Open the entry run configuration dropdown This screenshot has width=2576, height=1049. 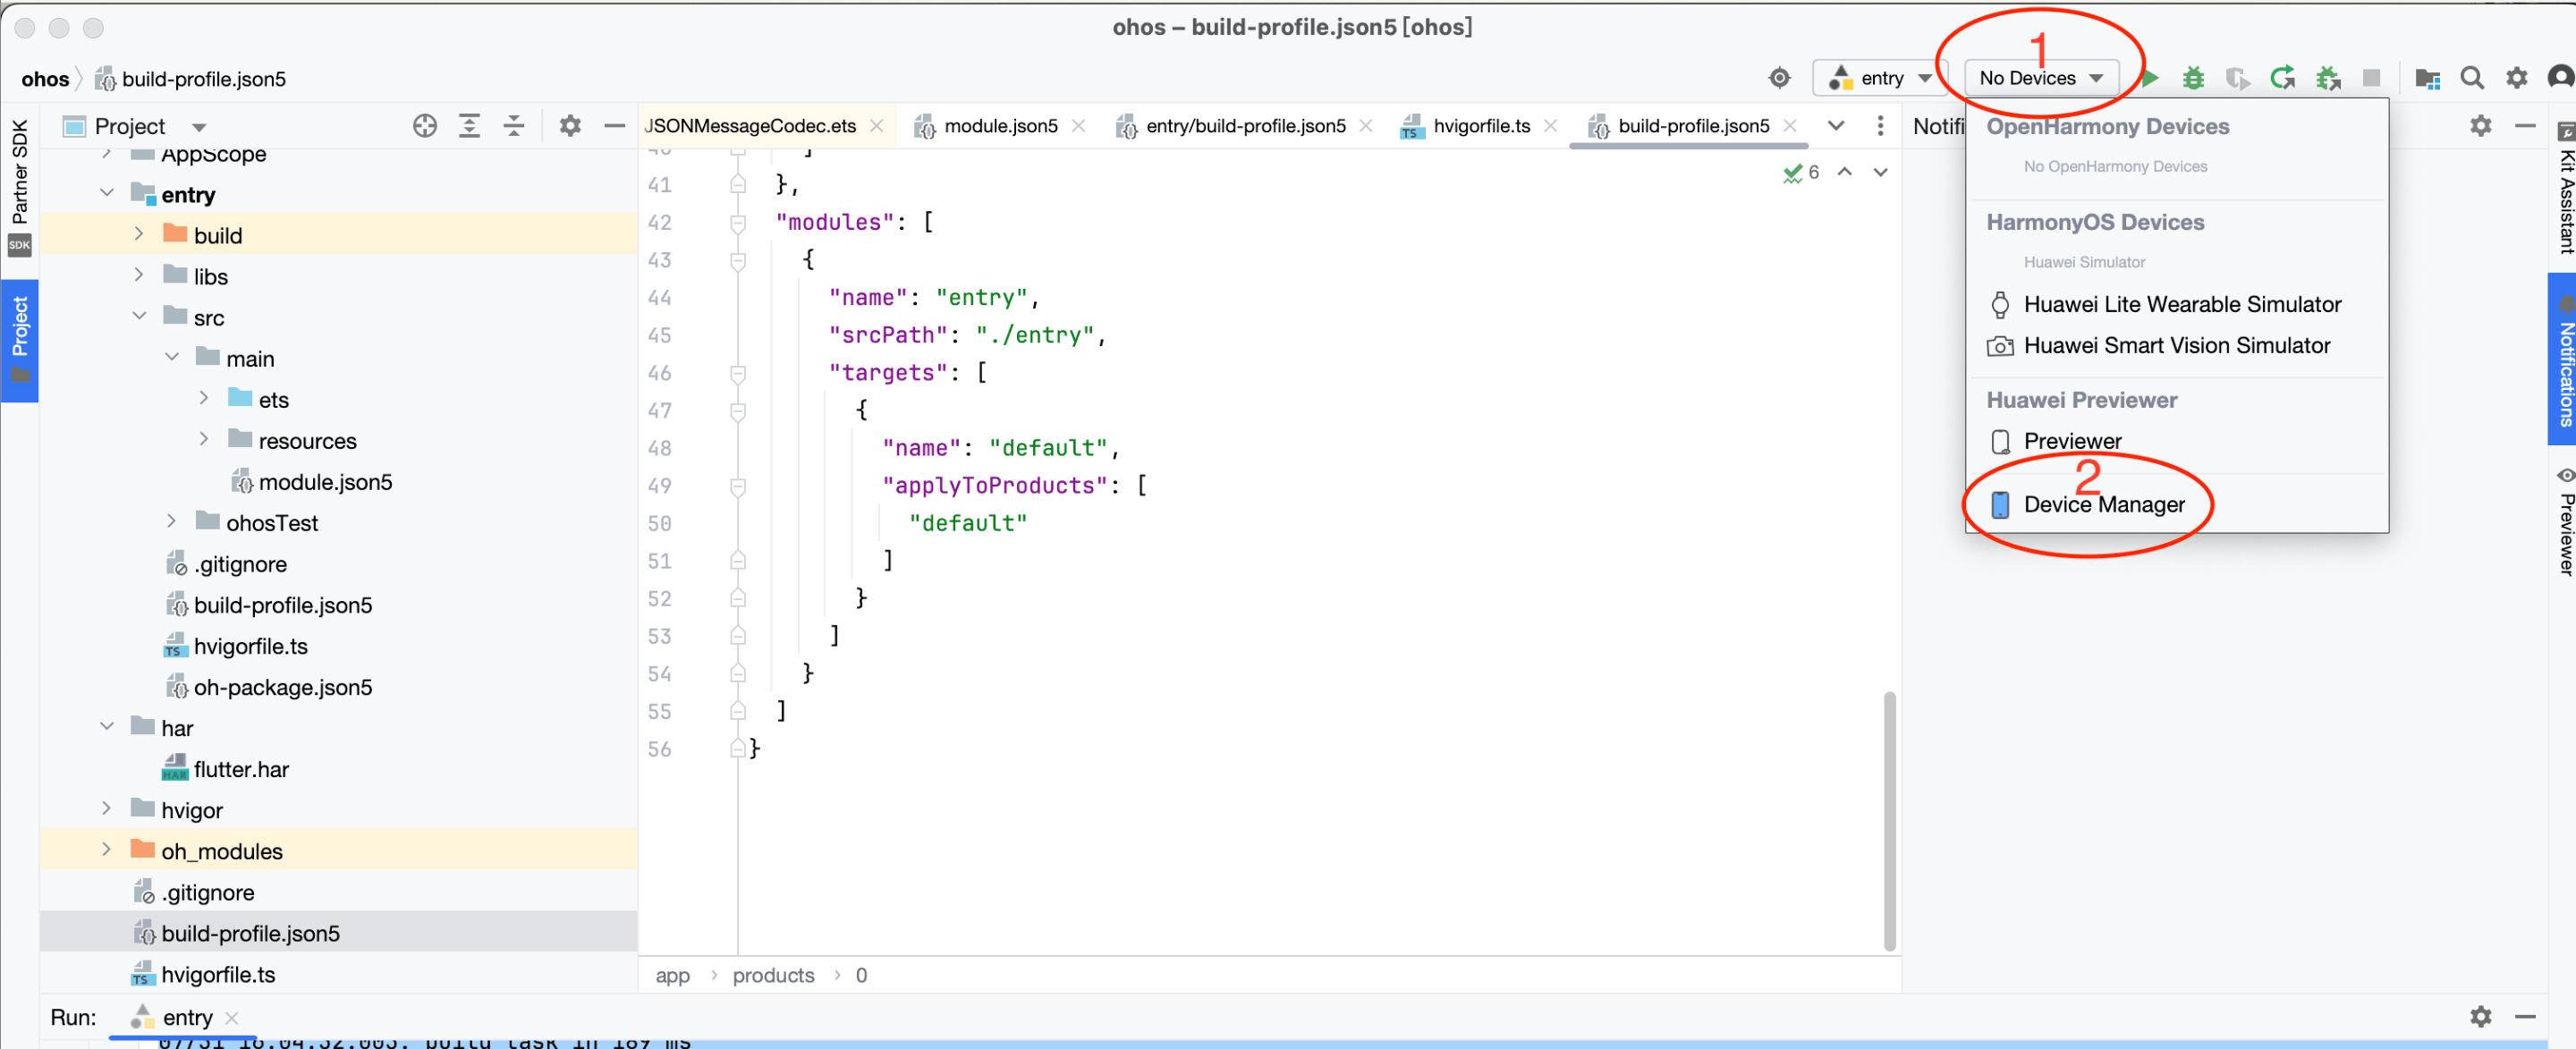[x=1880, y=78]
